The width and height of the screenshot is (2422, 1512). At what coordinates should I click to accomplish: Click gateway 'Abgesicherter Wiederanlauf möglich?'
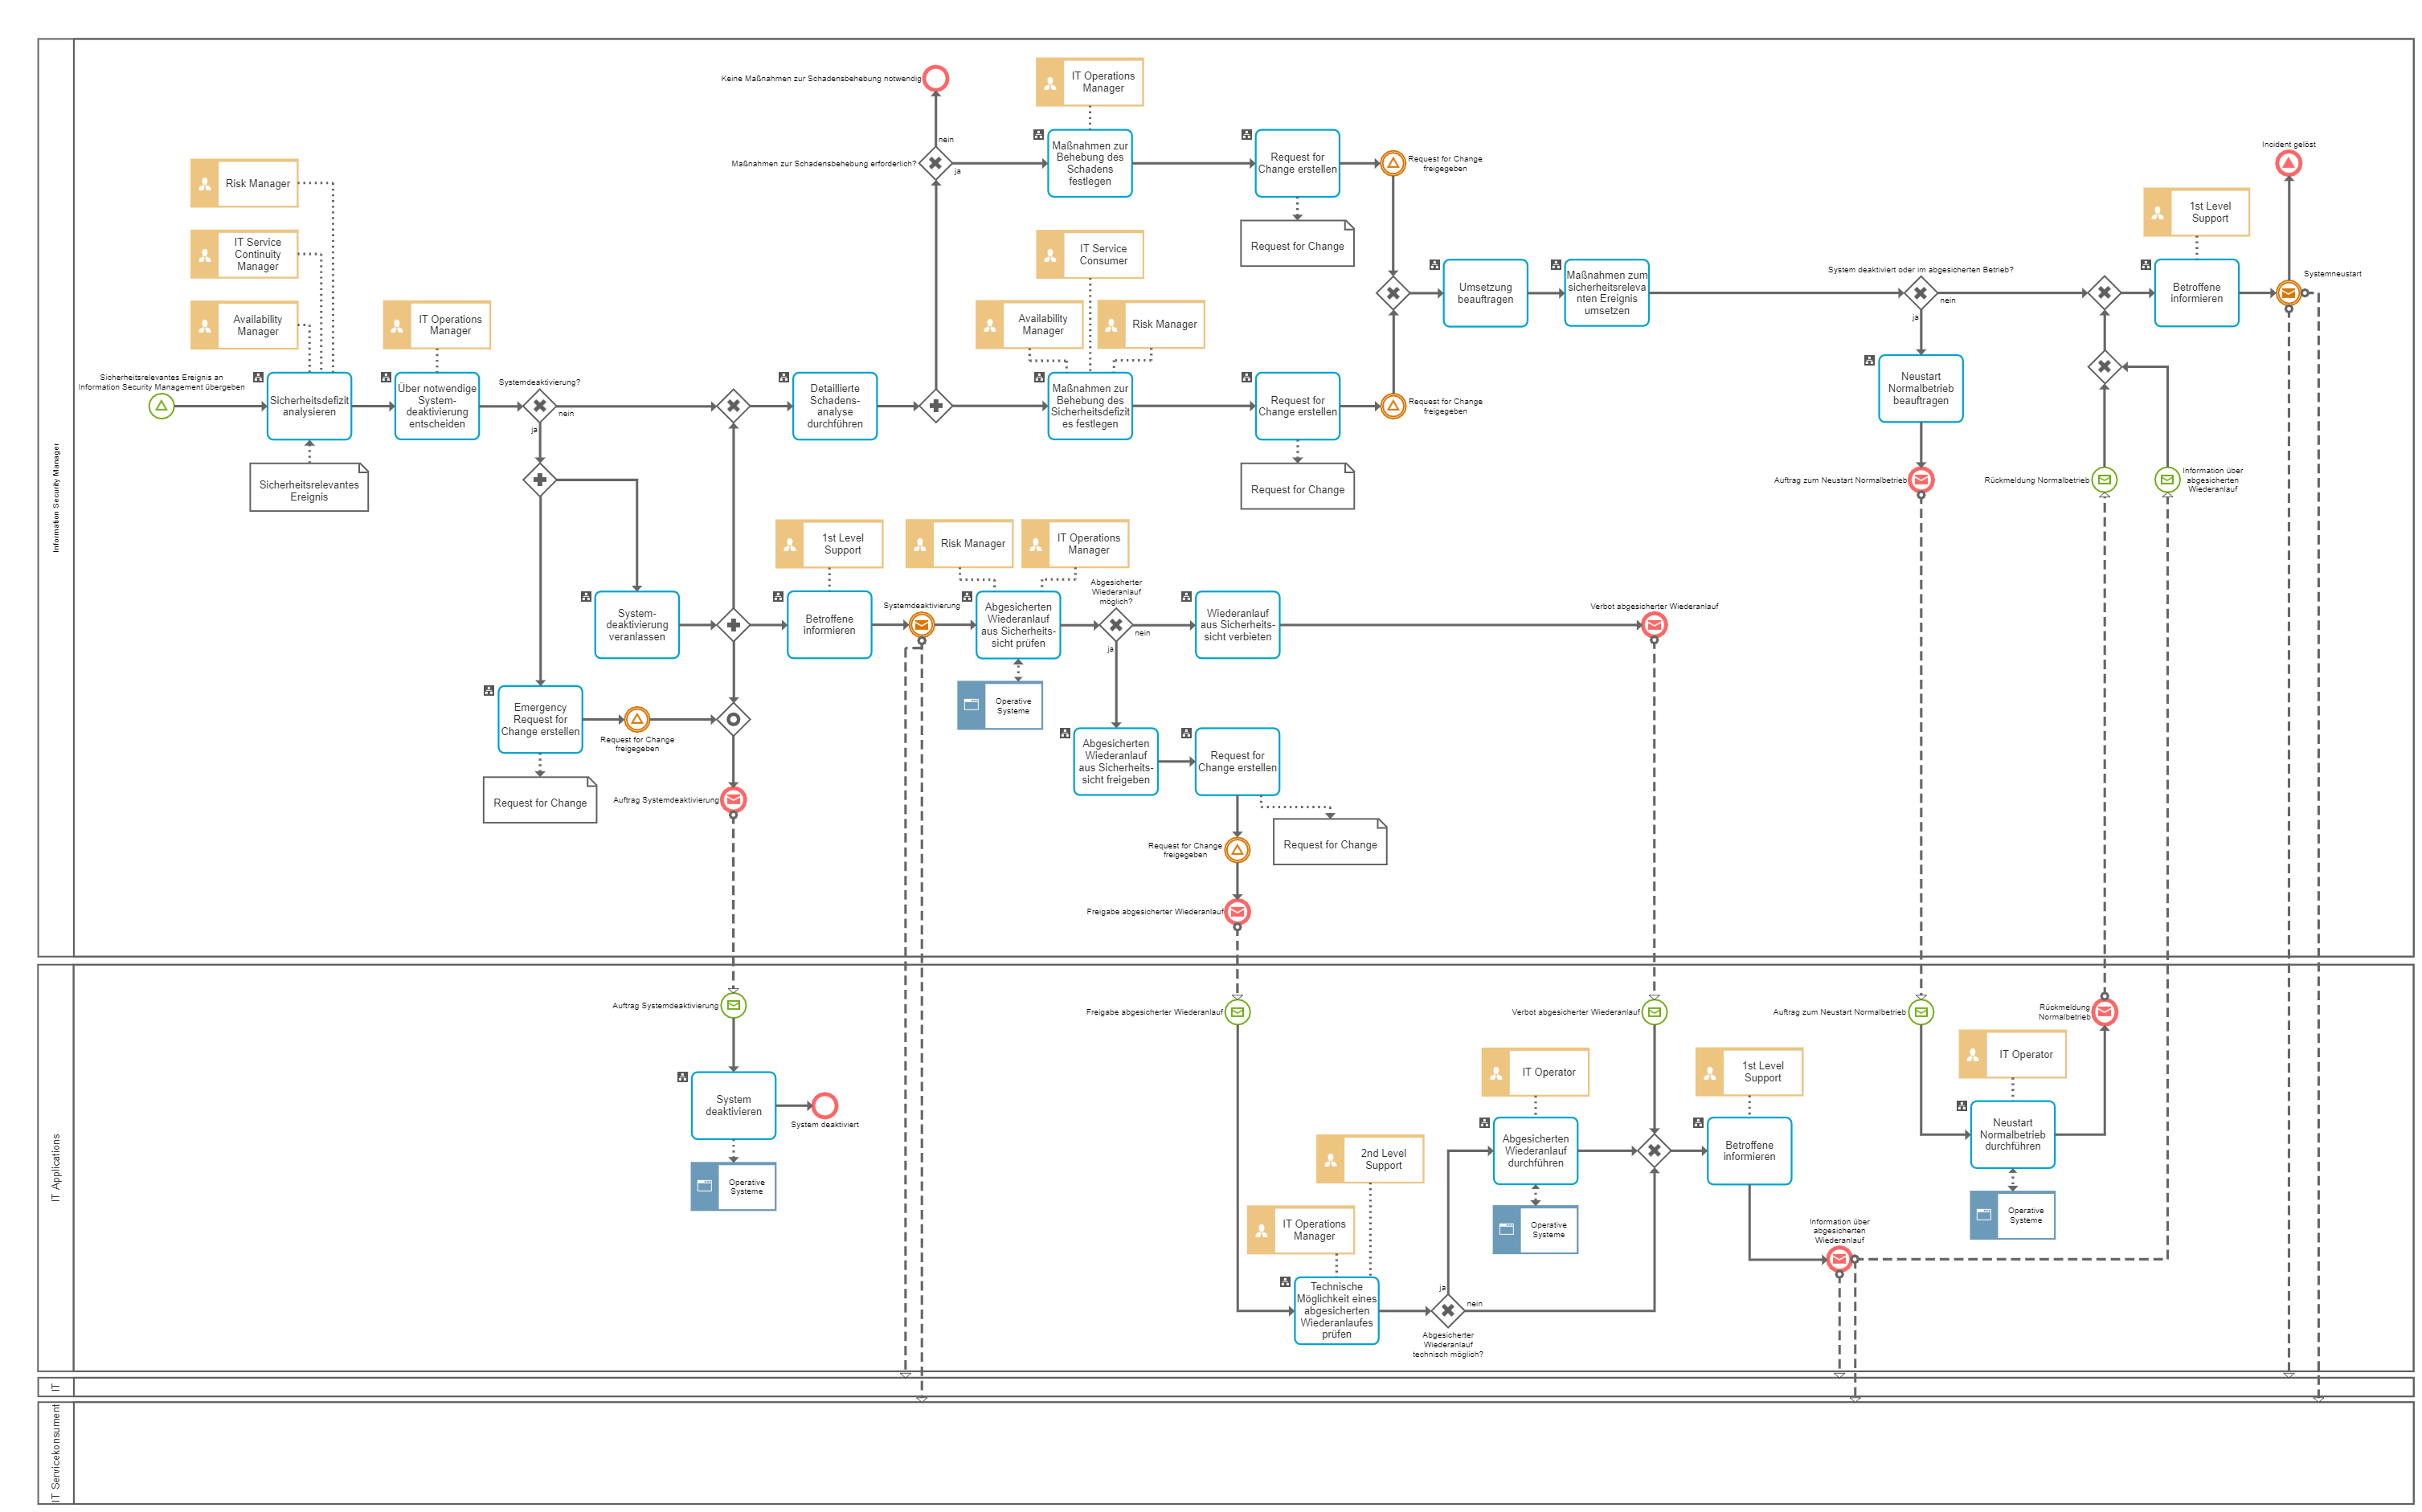click(x=1116, y=625)
